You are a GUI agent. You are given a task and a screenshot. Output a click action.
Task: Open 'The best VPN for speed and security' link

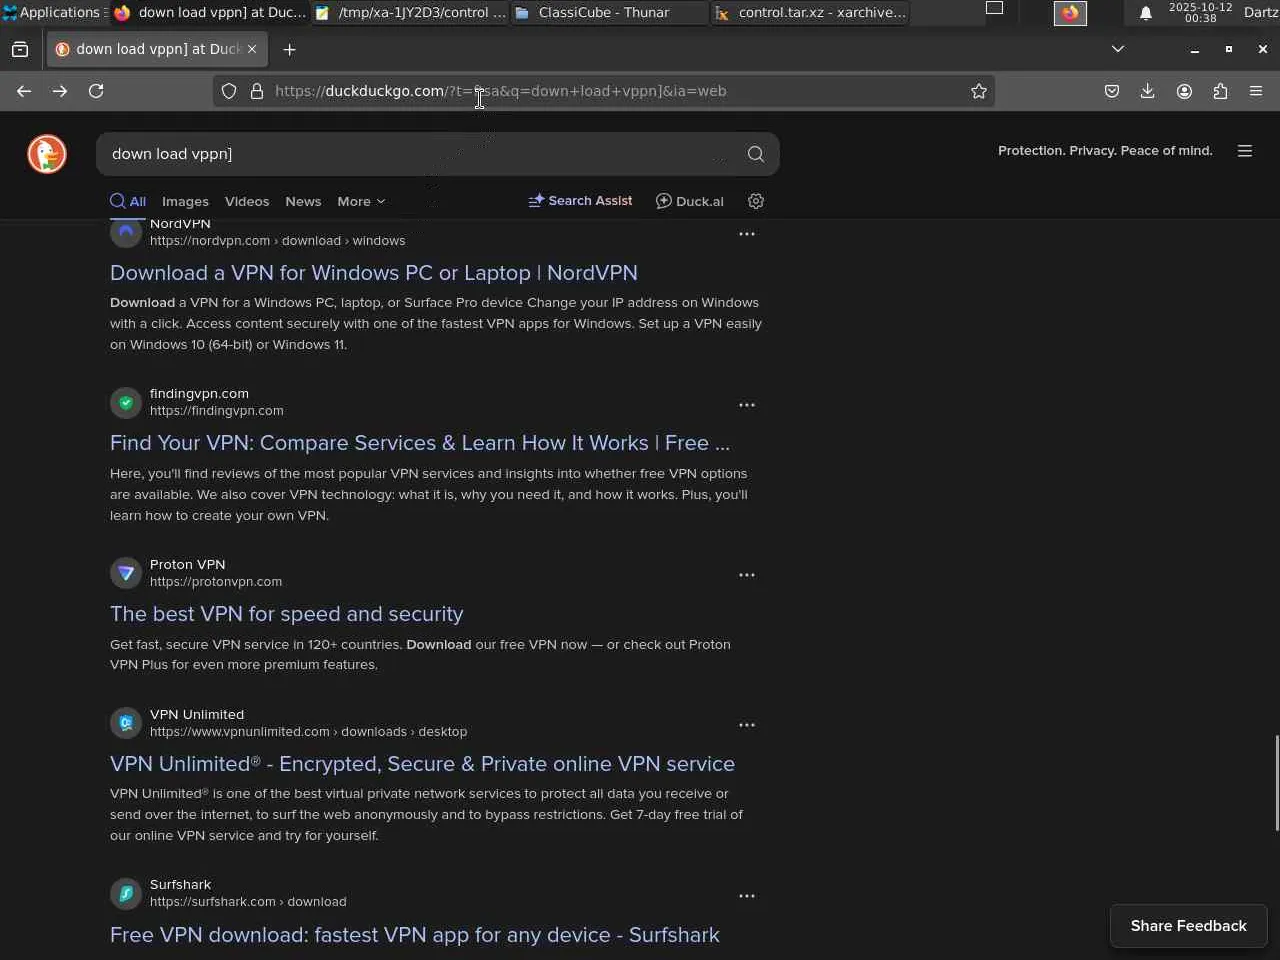(x=287, y=614)
